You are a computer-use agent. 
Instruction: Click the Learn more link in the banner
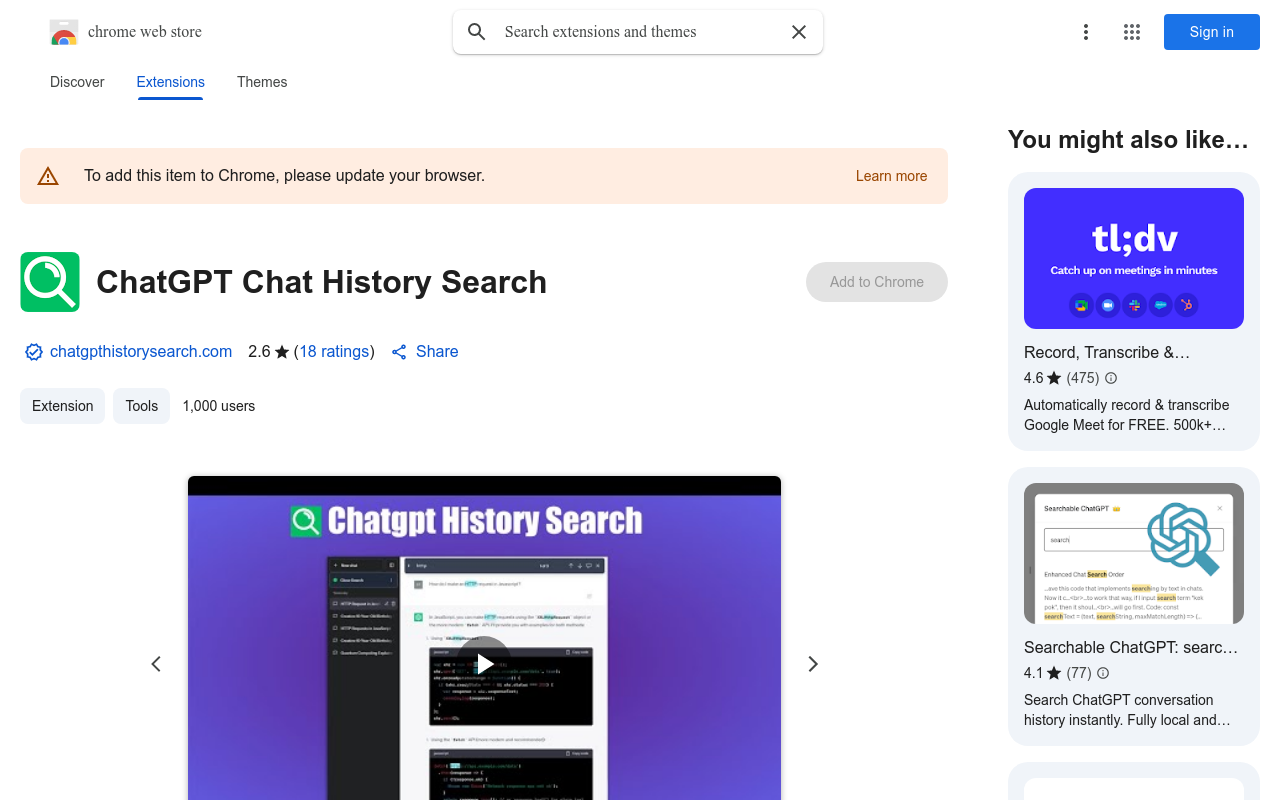[891, 175]
